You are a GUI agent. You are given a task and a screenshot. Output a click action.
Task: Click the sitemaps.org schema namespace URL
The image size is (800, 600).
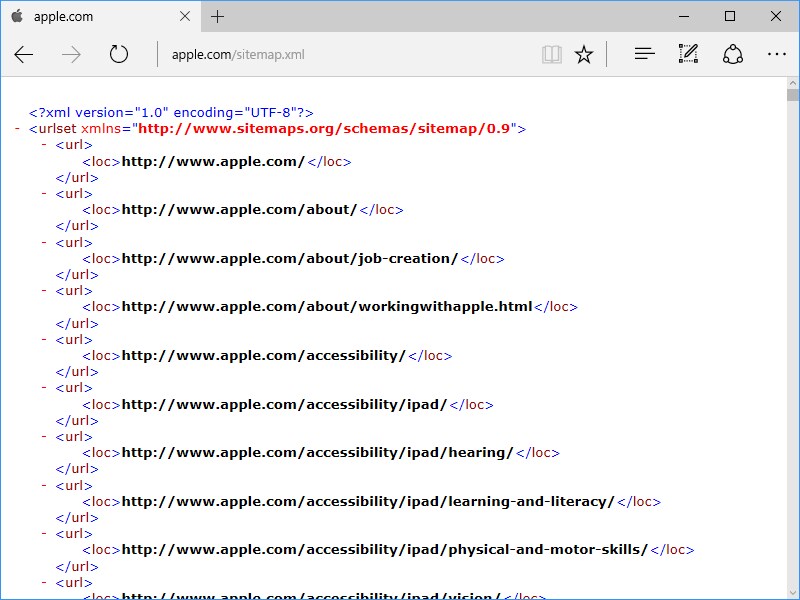[x=324, y=129]
